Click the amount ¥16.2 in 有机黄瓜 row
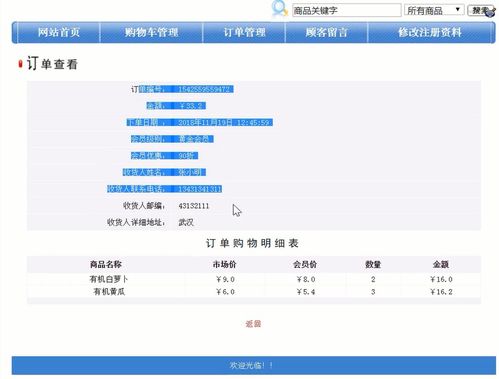Viewport: 499px width, 379px height. pyautogui.click(x=441, y=292)
